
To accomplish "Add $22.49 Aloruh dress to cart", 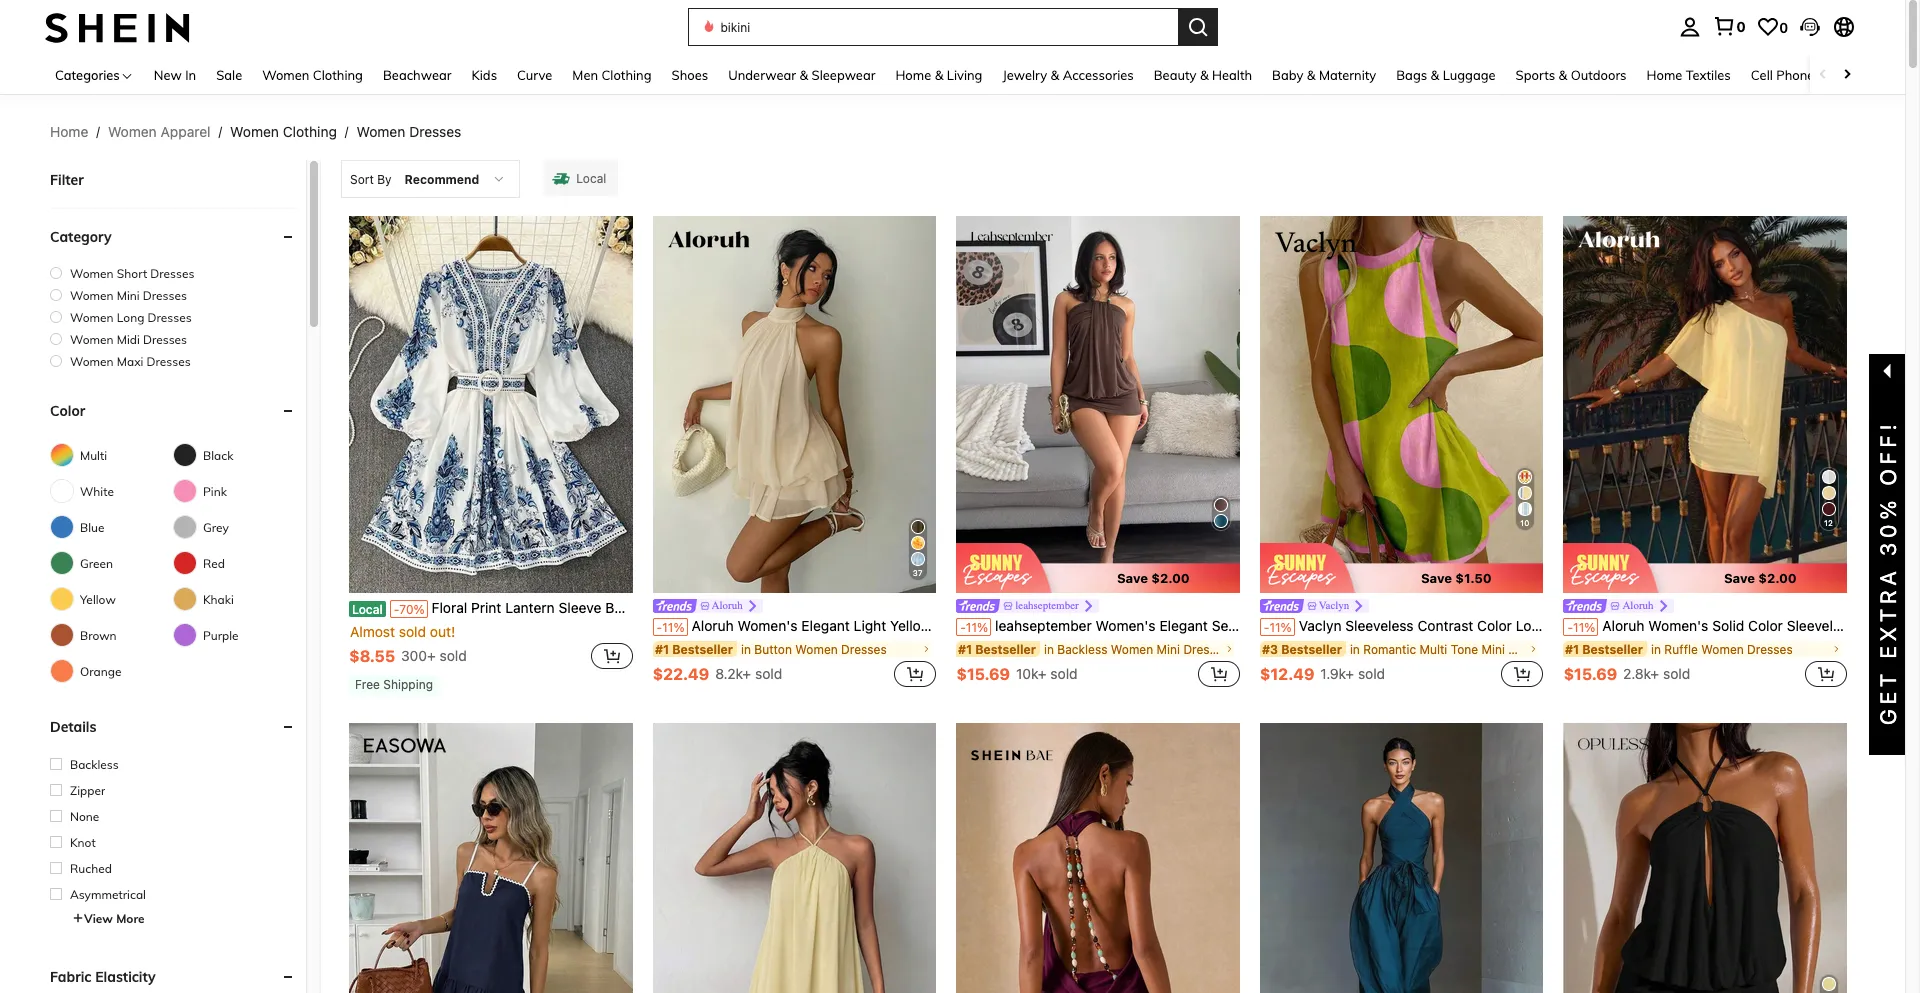I will [x=915, y=674].
